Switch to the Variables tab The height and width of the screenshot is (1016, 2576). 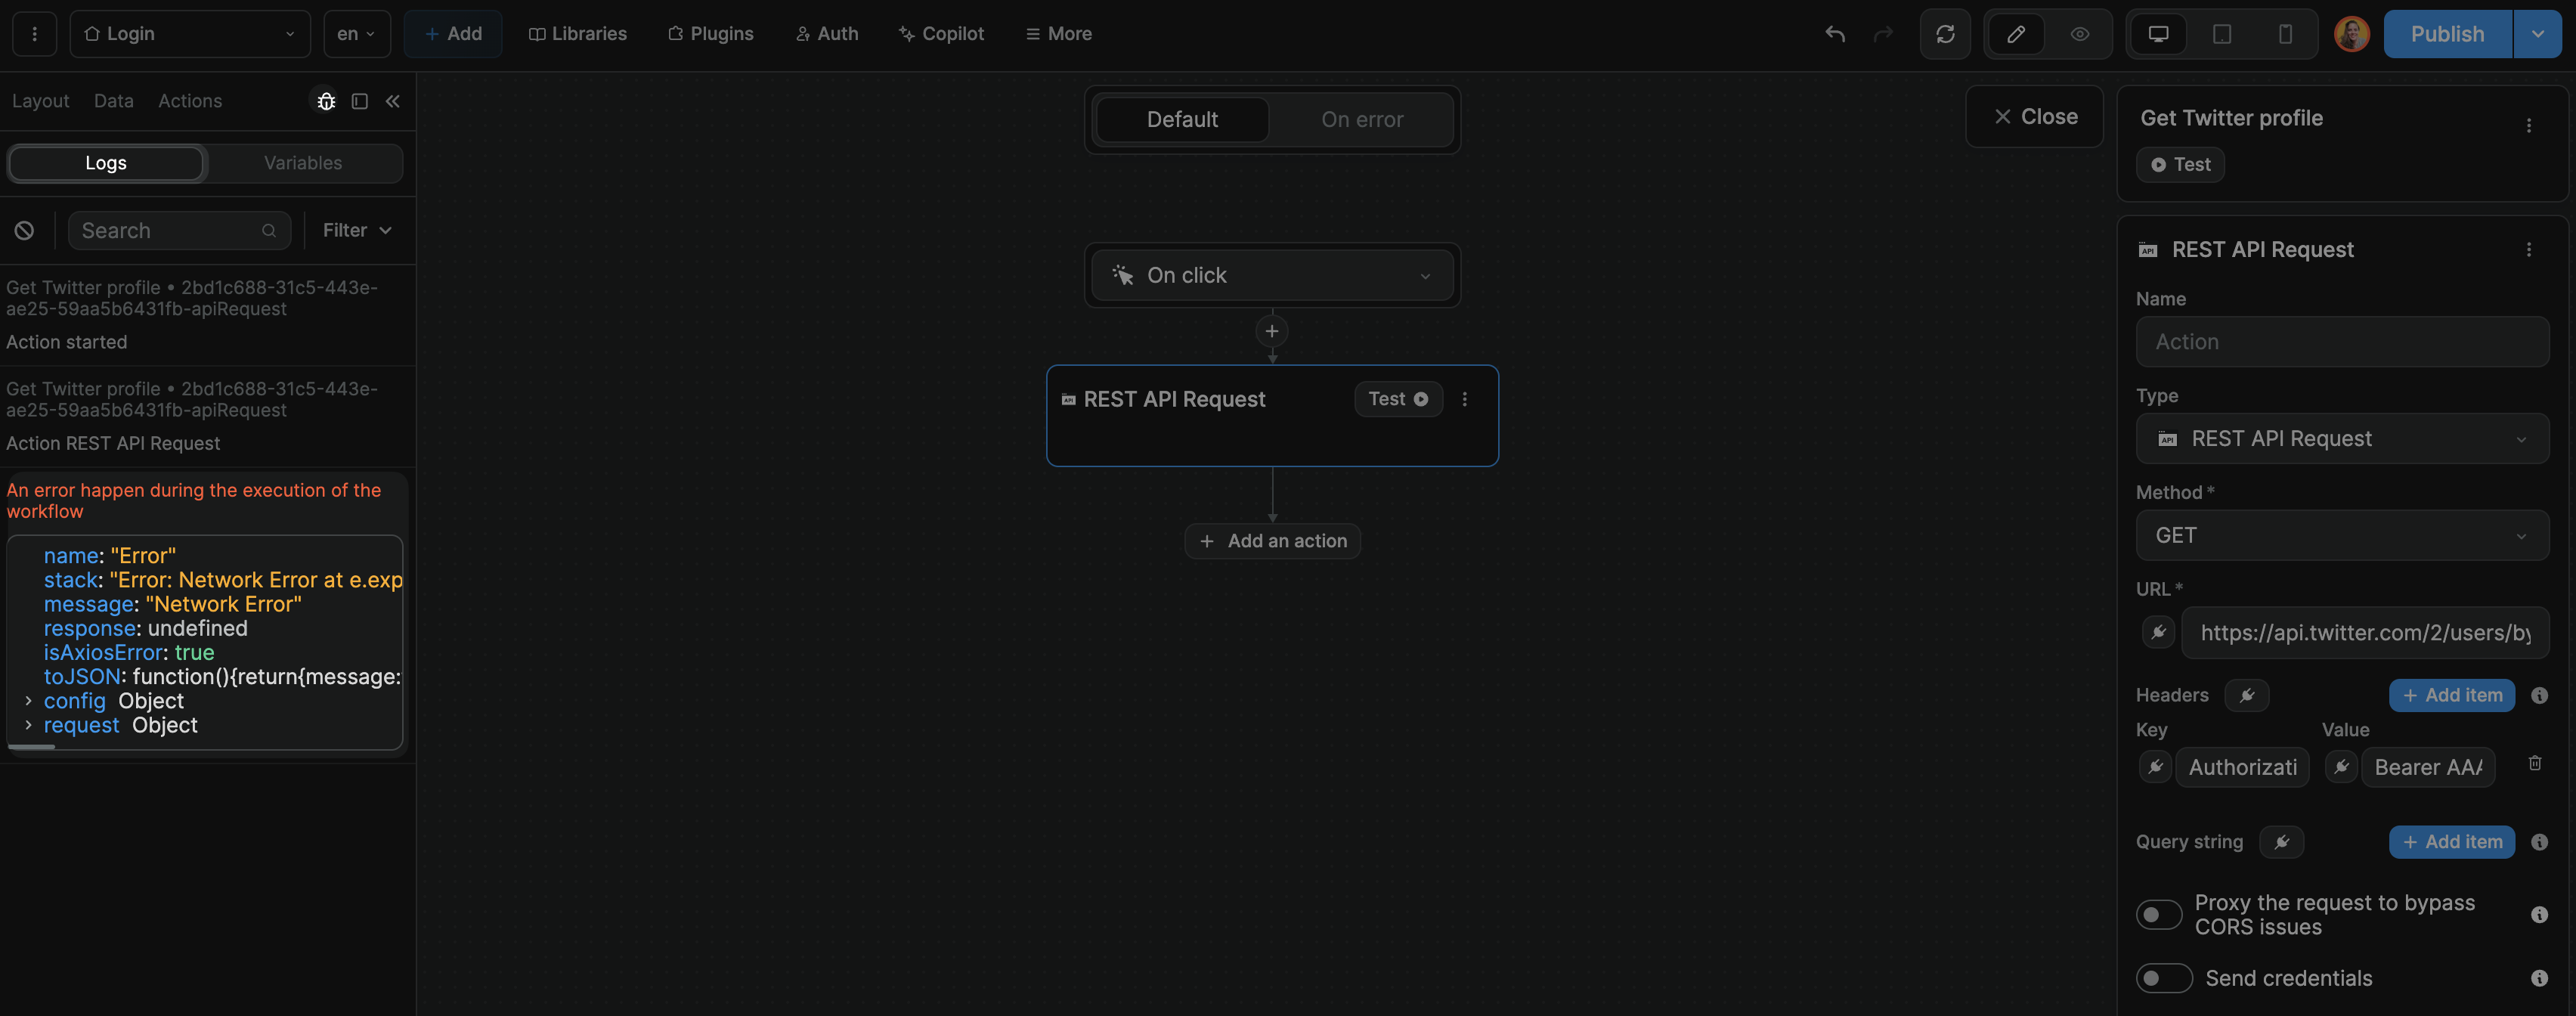pos(303,162)
